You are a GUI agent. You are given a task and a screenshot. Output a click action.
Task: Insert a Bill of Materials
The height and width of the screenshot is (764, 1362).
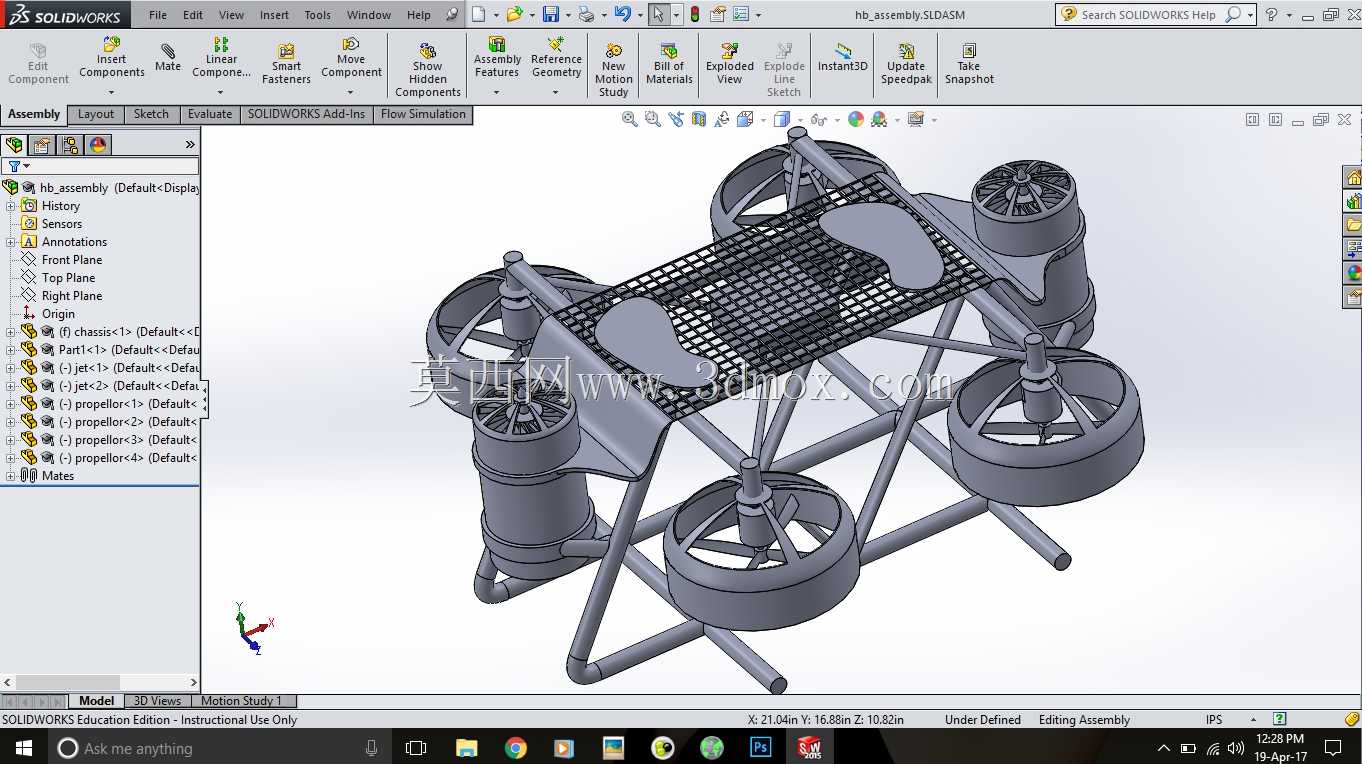[669, 64]
